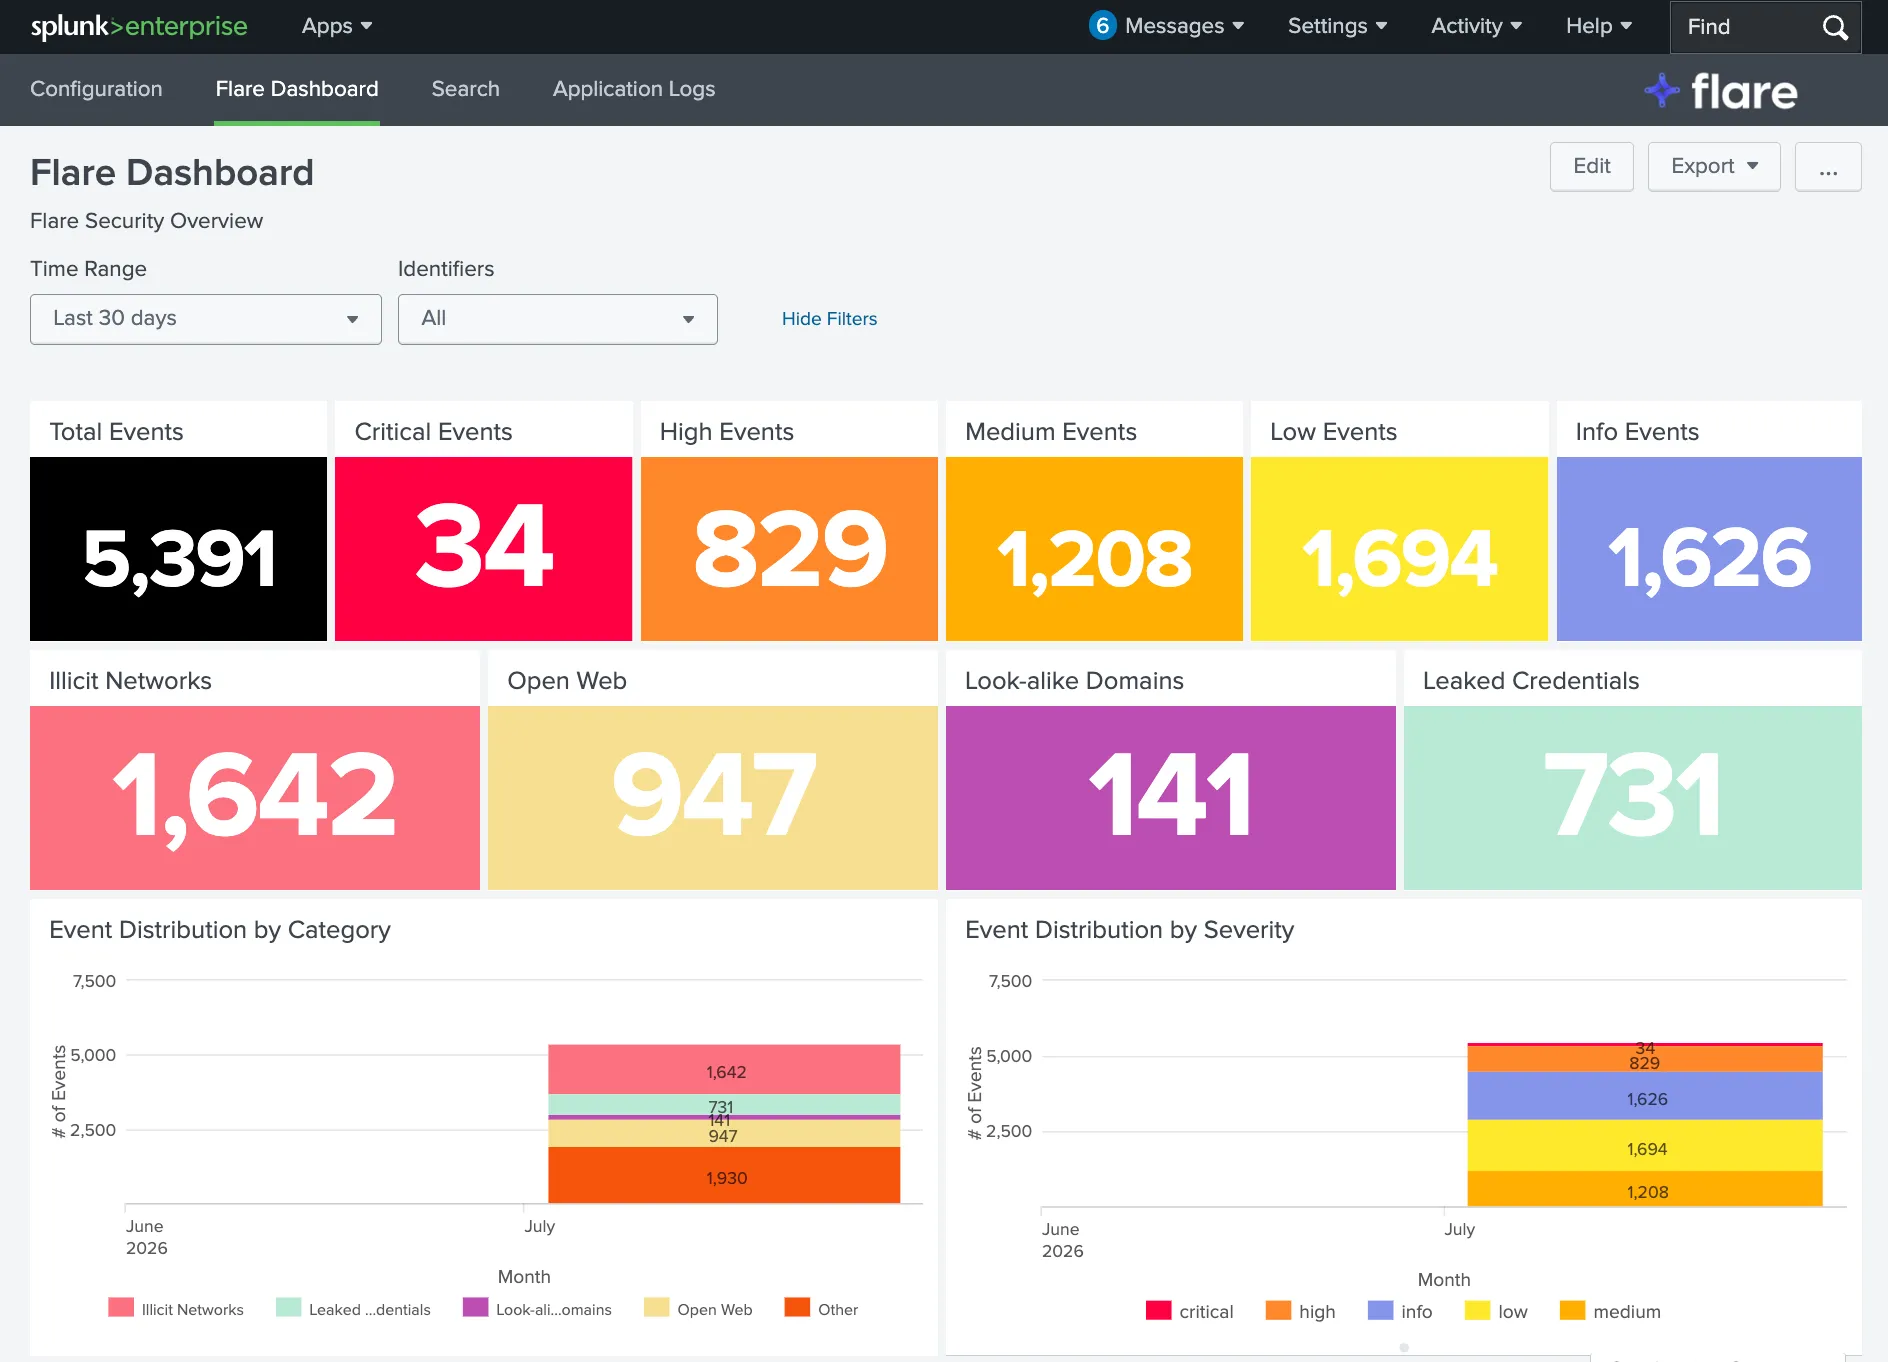1888x1362 pixels.
Task: Toggle the info severity legend swatch
Action: pos(1381,1311)
